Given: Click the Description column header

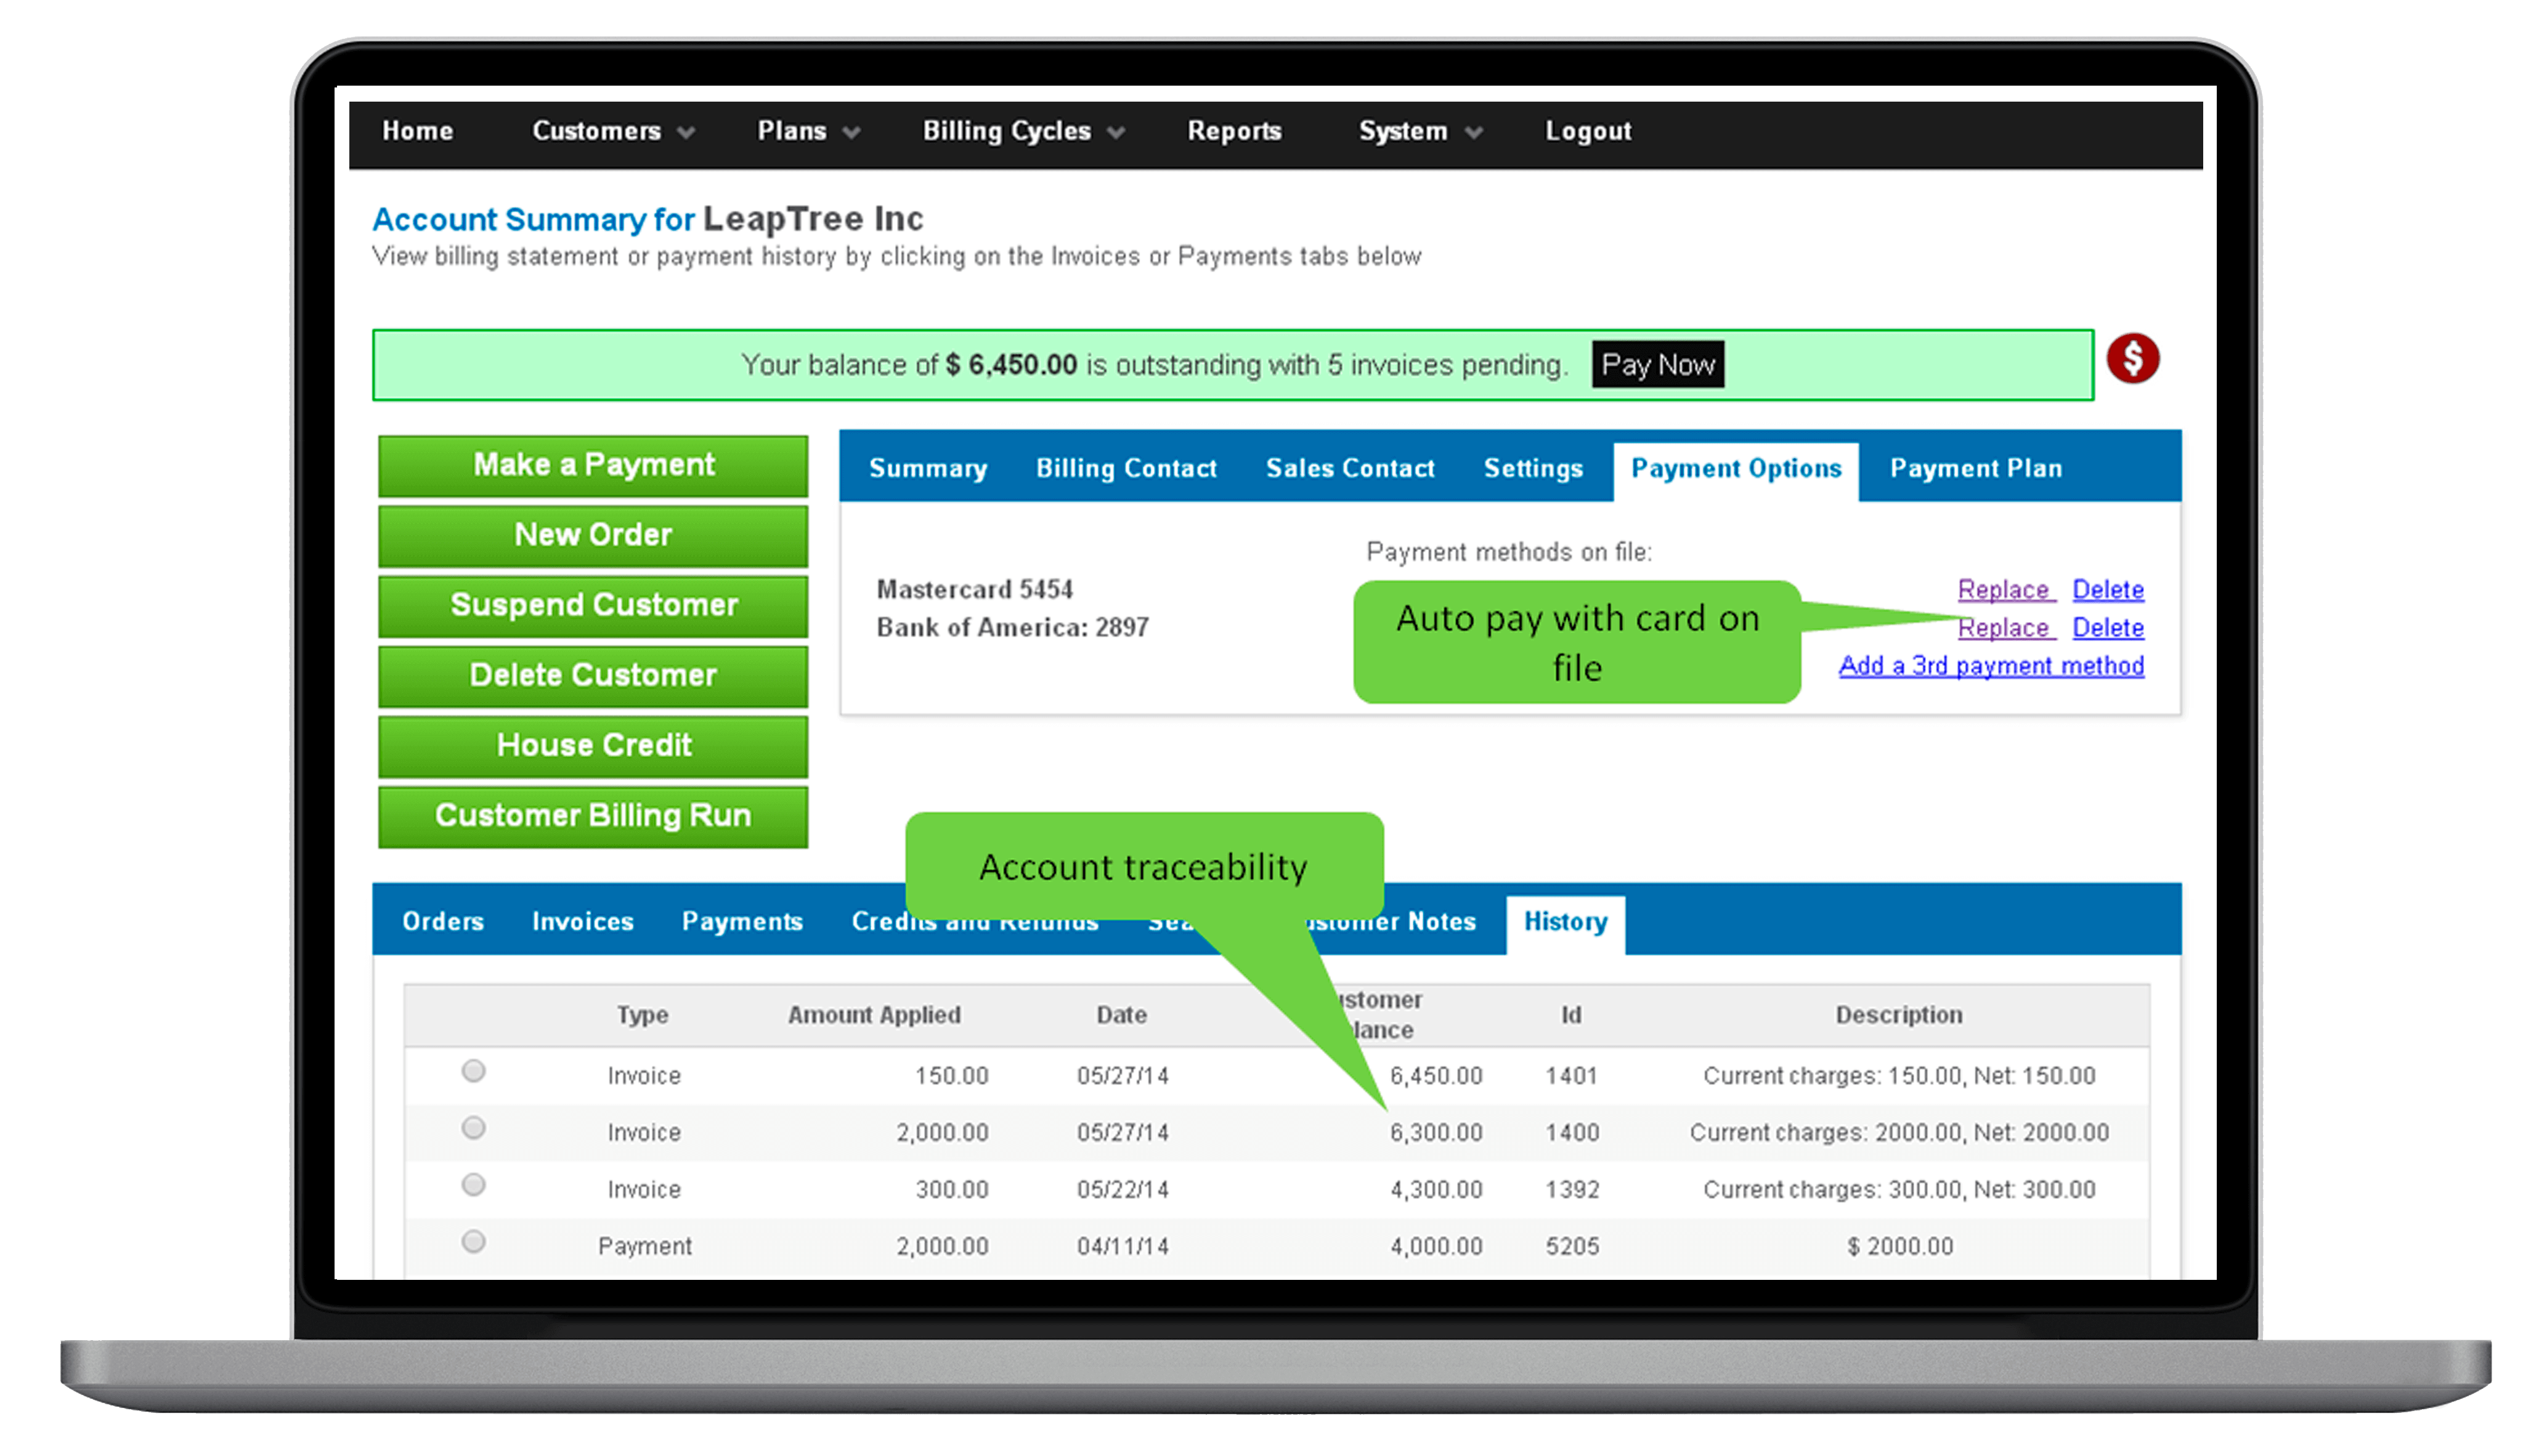Looking at the screenshot, I should [1899, 1015].
